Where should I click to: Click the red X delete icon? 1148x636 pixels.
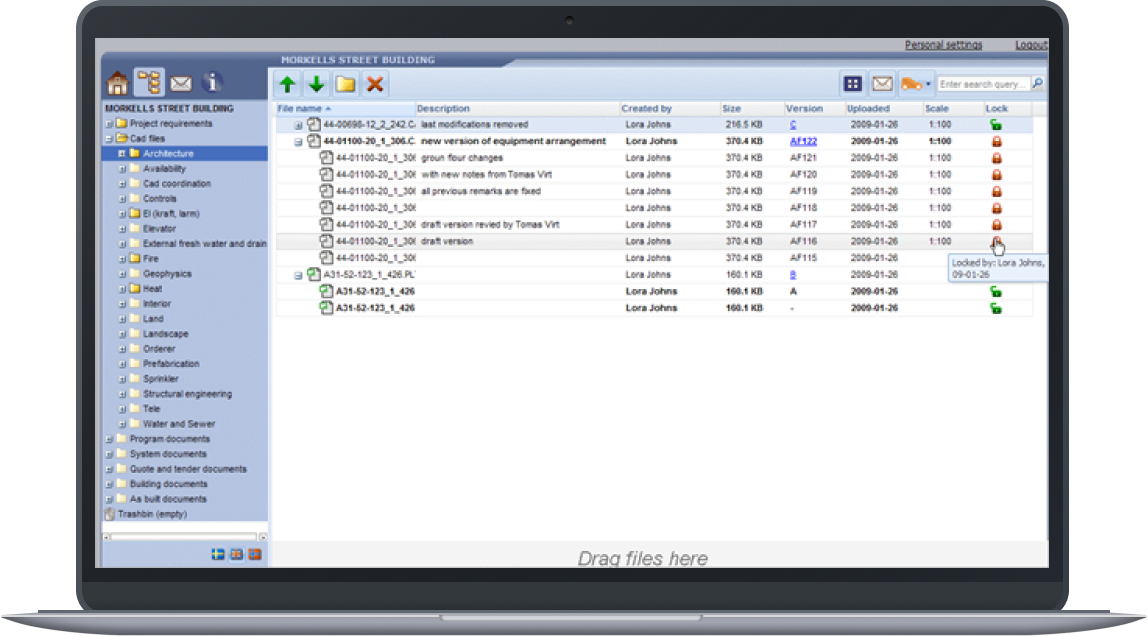click(x=375, y=84)
